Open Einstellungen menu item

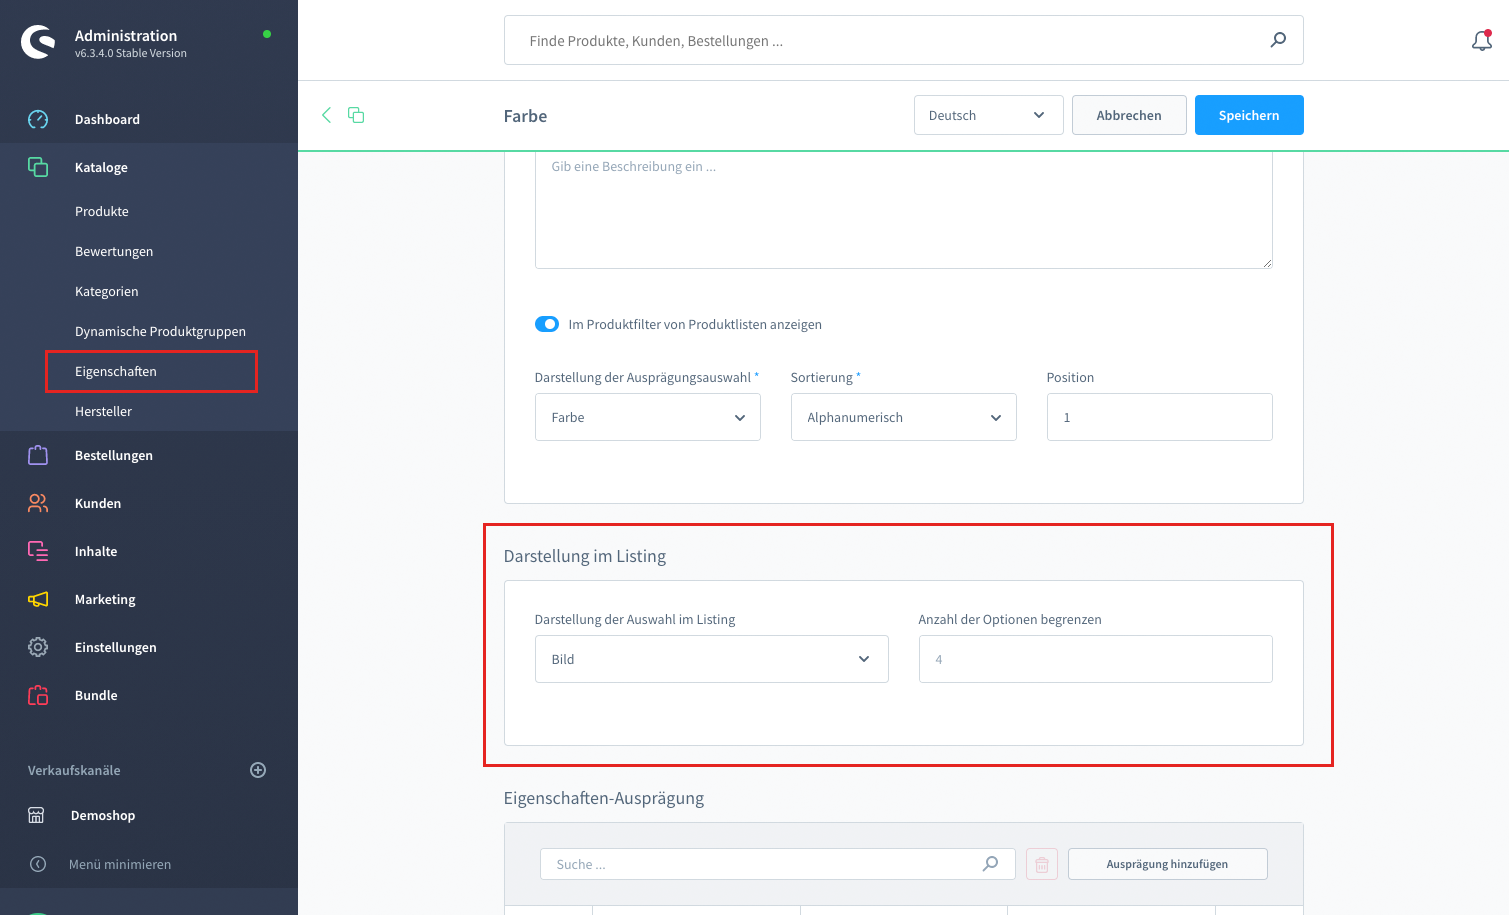pos(116,647)
